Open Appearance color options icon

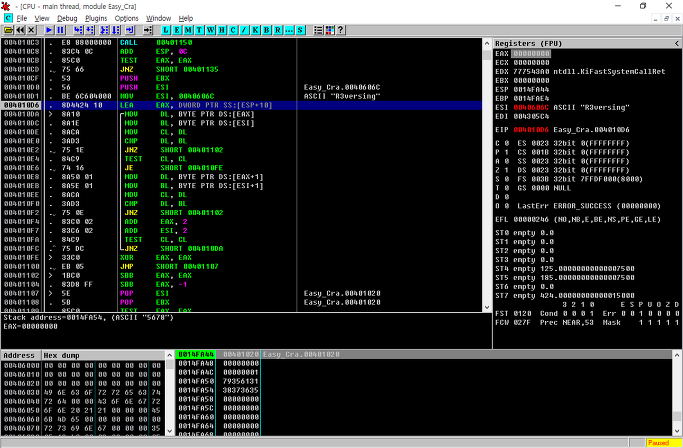point(330,30)
